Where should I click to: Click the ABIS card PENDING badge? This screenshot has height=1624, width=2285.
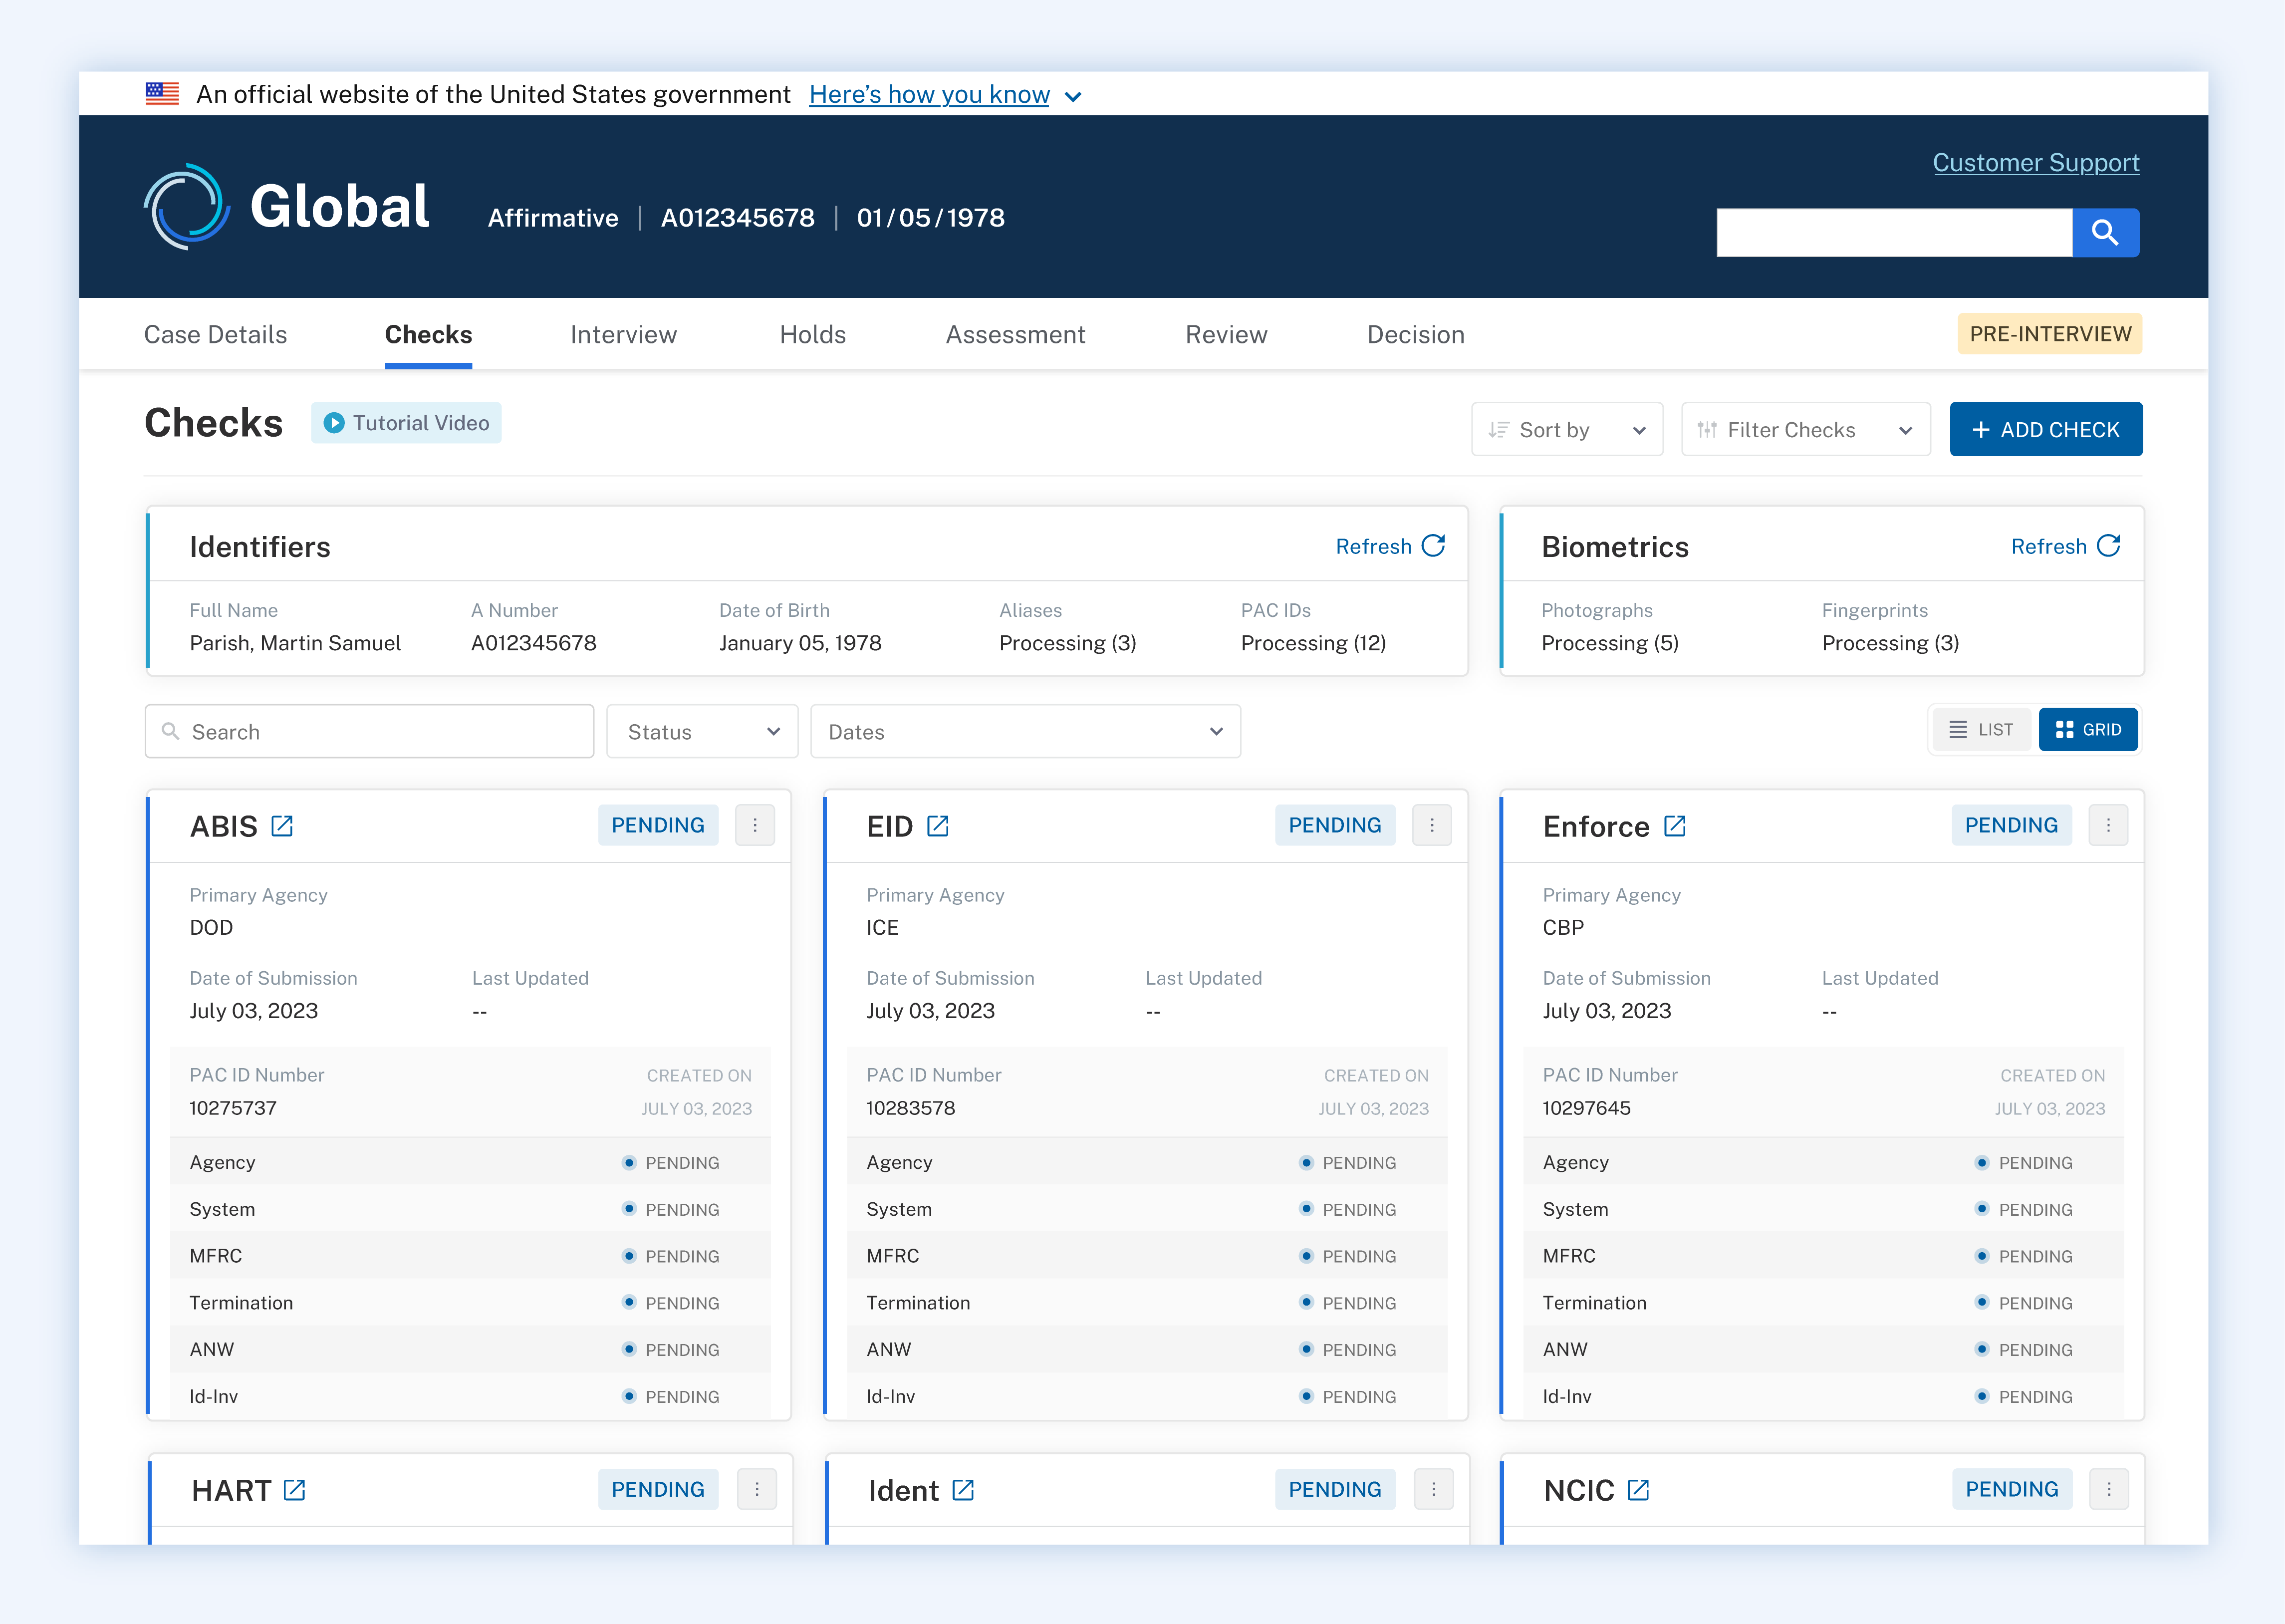tap(658, 825)
